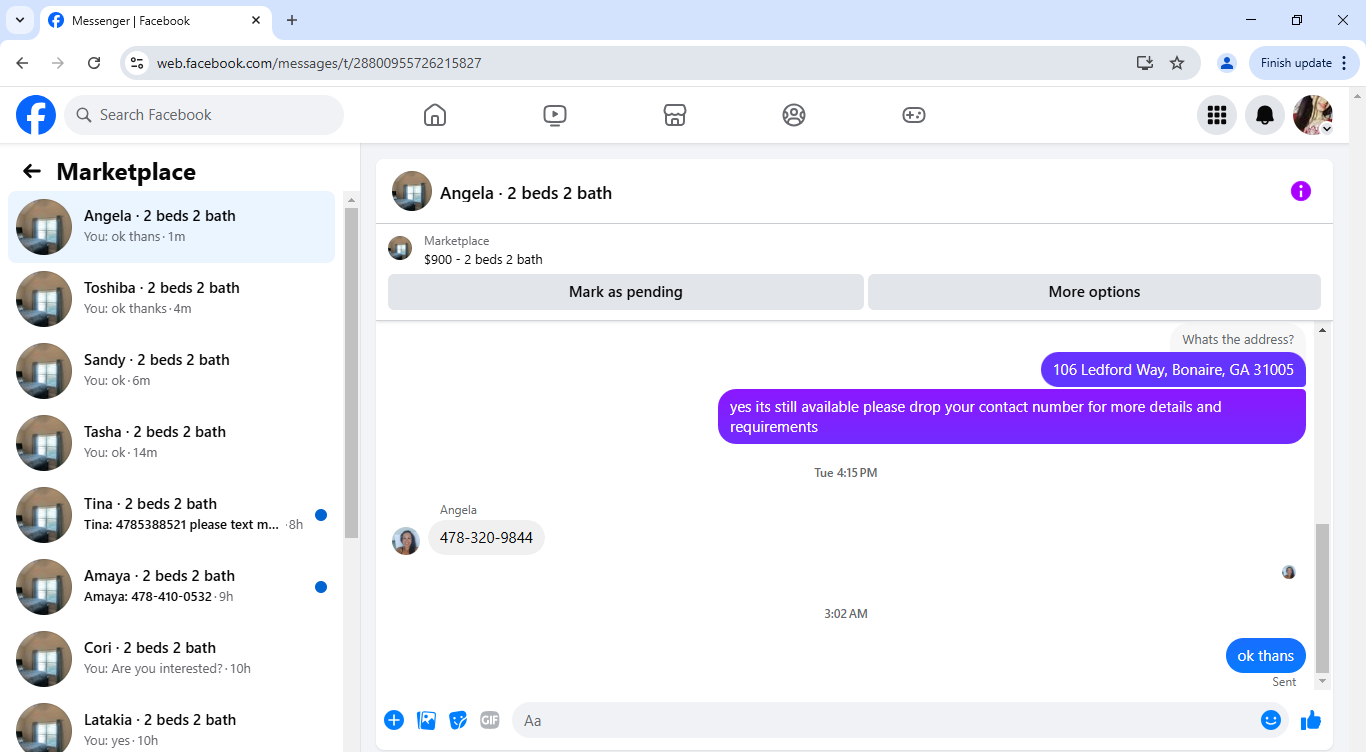Open Cori's 2 beds 2 bath conversation
The image size is (1366, 752).
click(x=171, y=659)
